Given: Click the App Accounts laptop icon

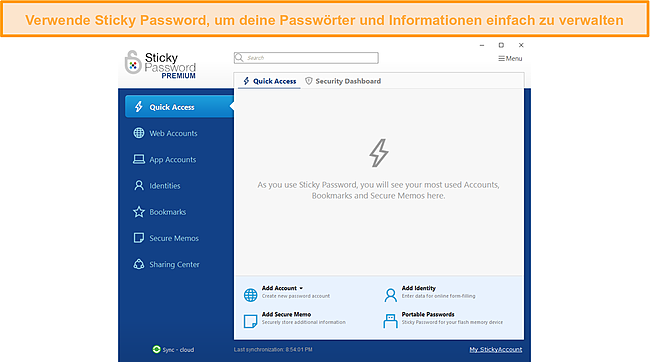Looking at the screenshot, I should tap(139, 159).
